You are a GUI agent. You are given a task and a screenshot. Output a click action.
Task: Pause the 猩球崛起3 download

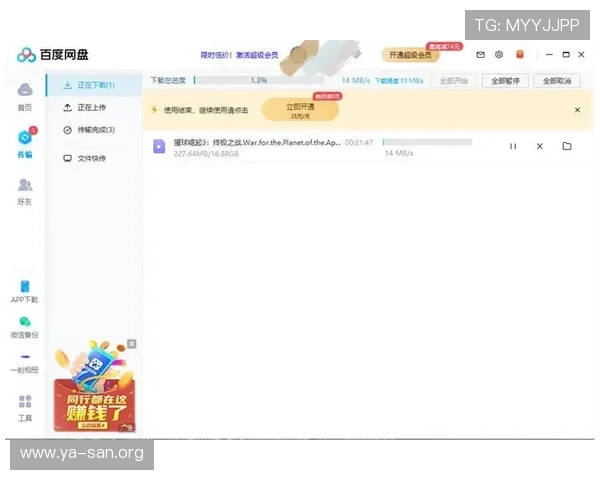513,146
